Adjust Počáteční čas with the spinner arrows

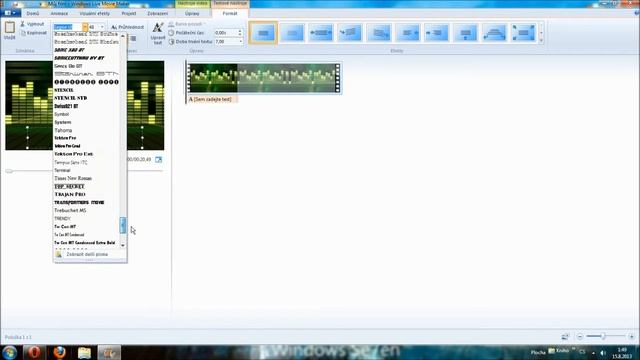[240, 33]
